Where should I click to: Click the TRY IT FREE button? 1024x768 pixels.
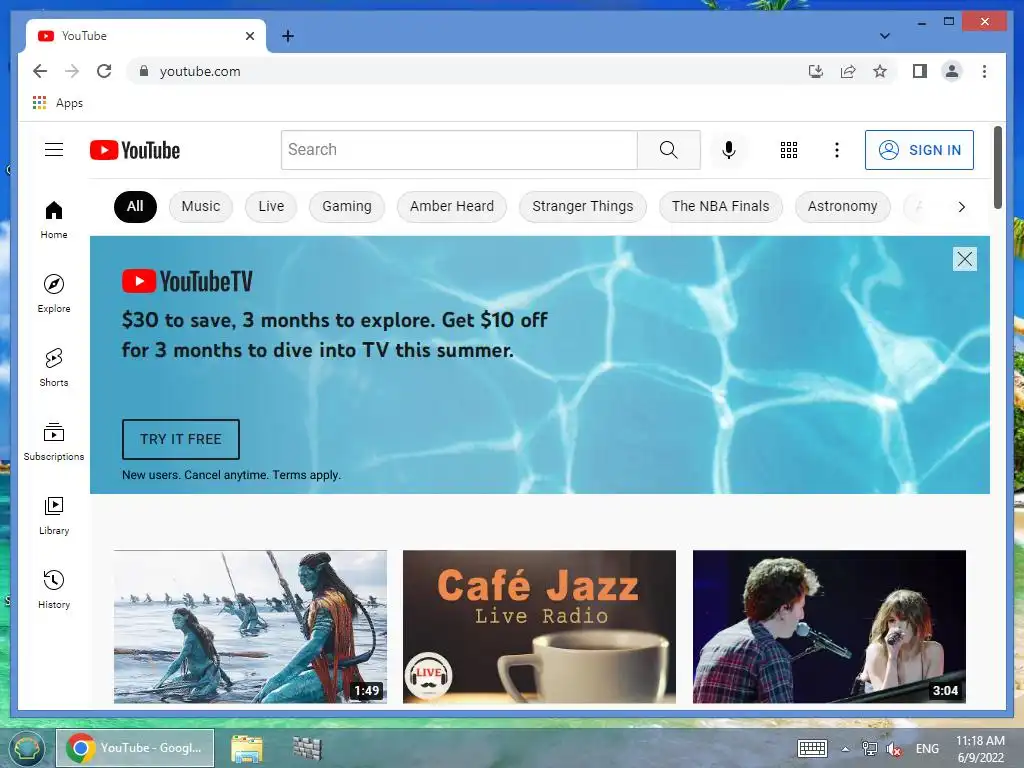tap(181, 440)
